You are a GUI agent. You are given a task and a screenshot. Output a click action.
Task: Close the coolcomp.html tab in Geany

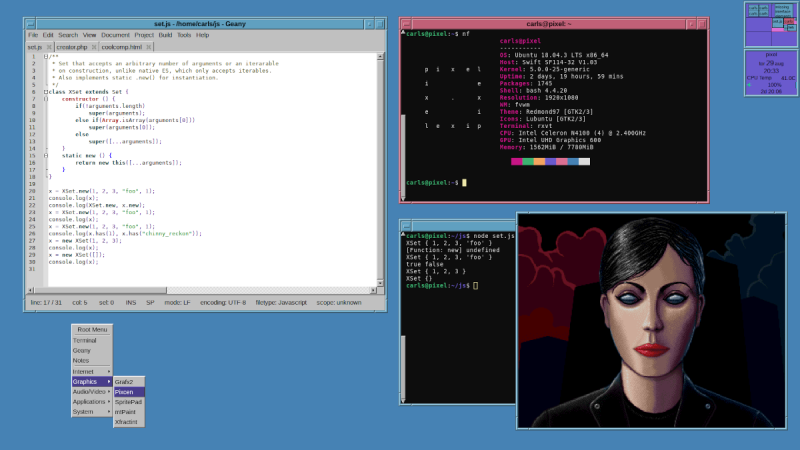148,47
